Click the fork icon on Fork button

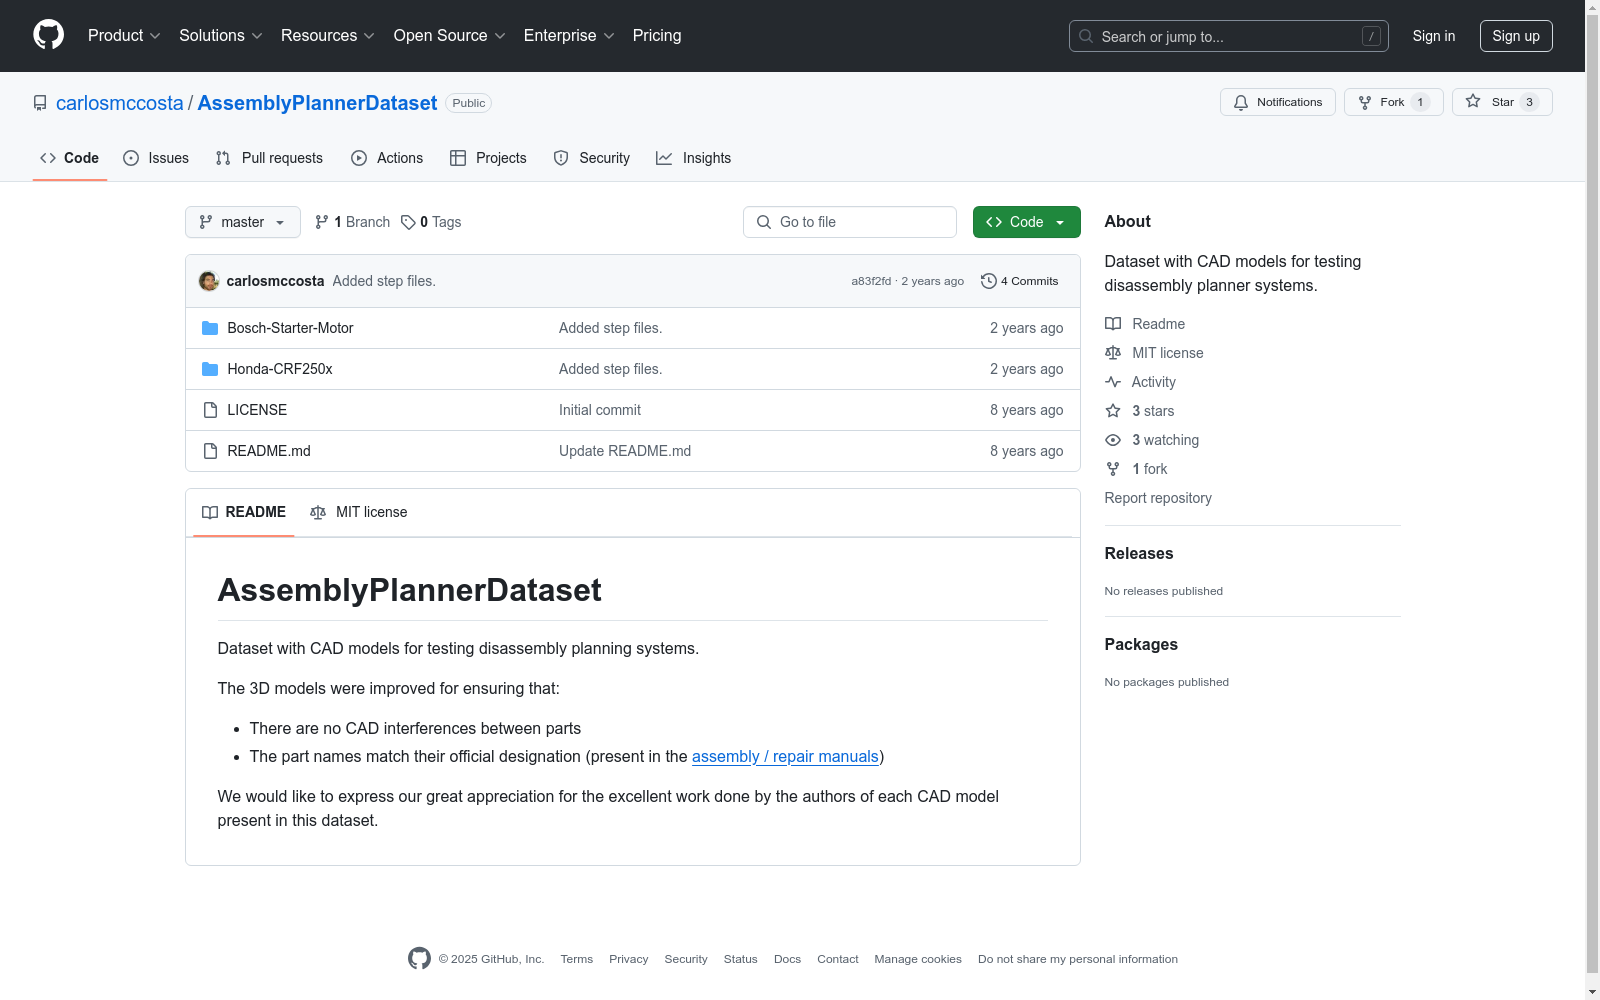pos(1365,103)
